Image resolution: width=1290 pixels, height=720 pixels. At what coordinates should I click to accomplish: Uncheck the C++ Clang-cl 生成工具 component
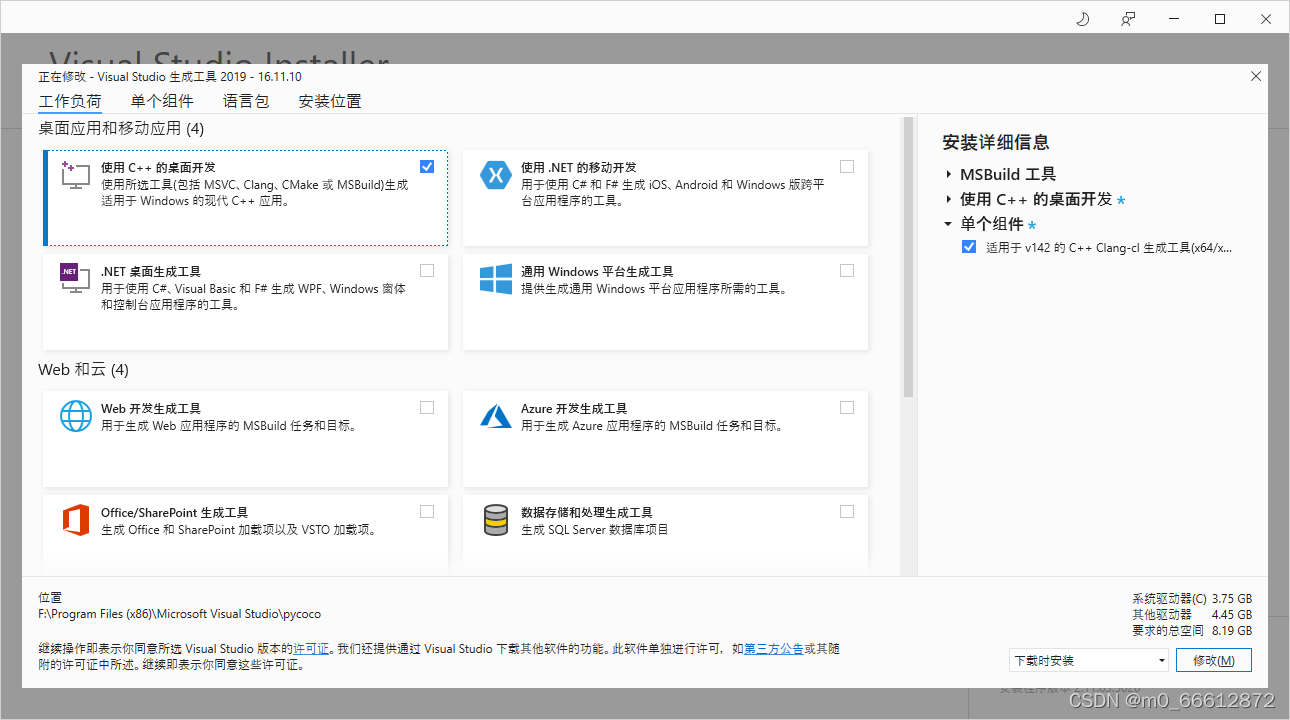968,247
